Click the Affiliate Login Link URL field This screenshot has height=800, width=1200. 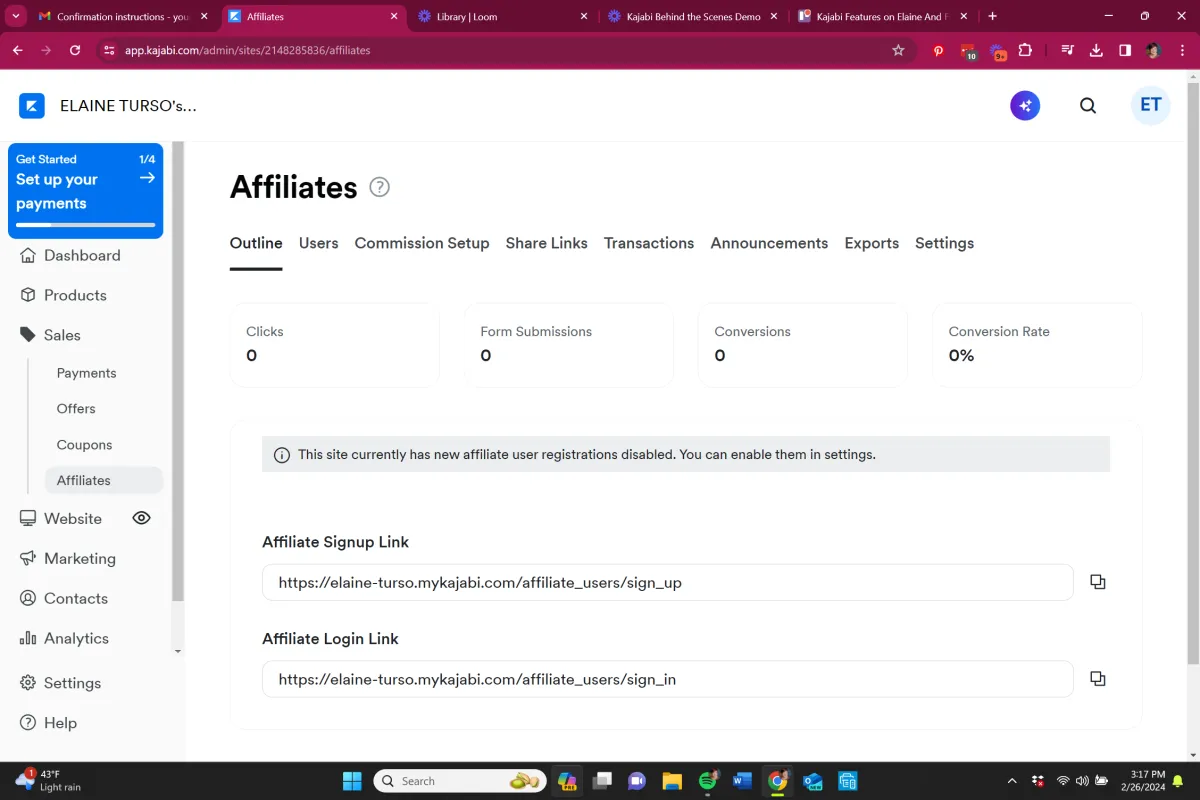[668, 679]
